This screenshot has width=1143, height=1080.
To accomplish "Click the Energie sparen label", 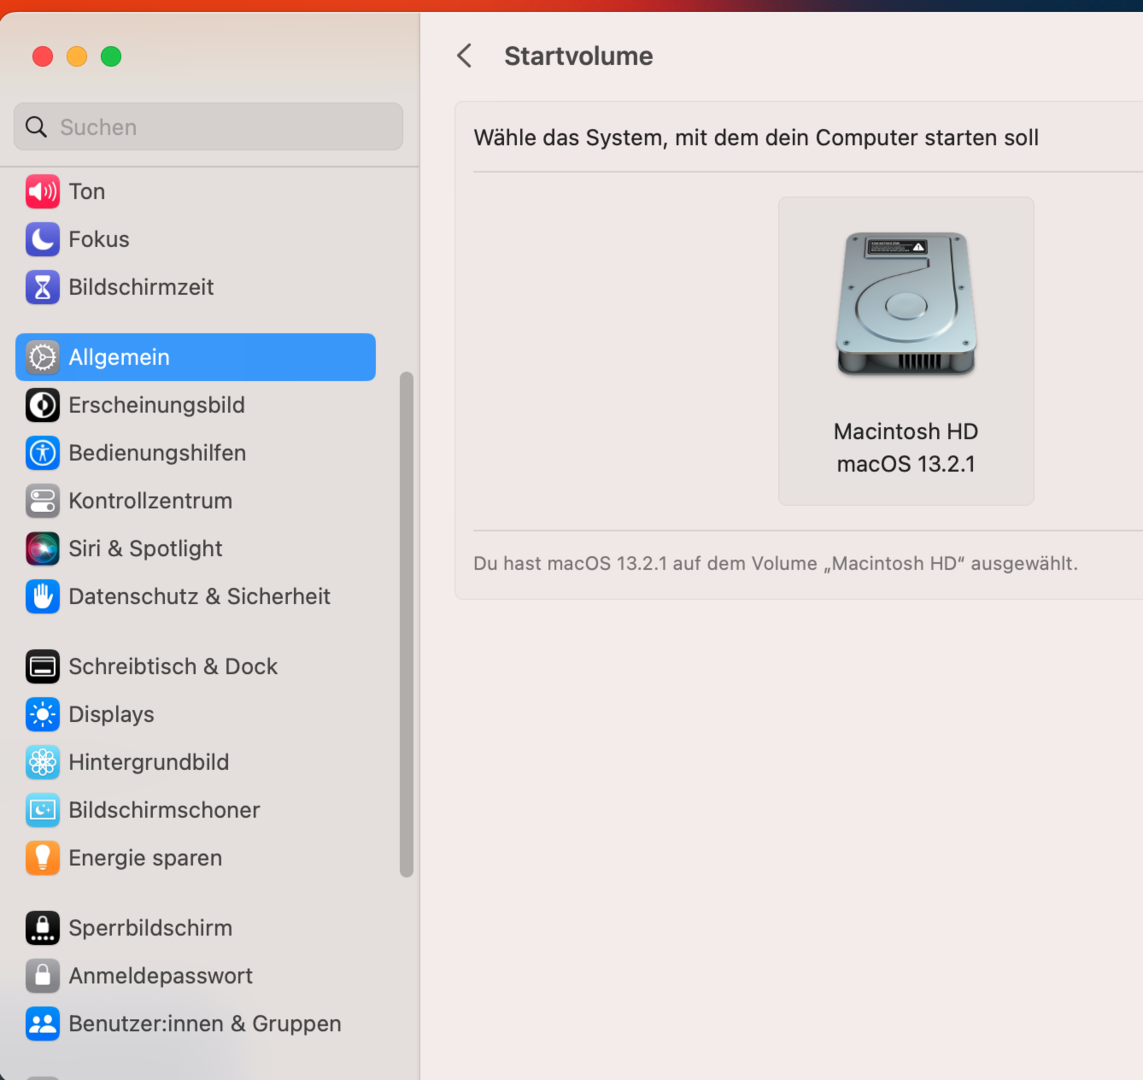I will pos(146,858).
